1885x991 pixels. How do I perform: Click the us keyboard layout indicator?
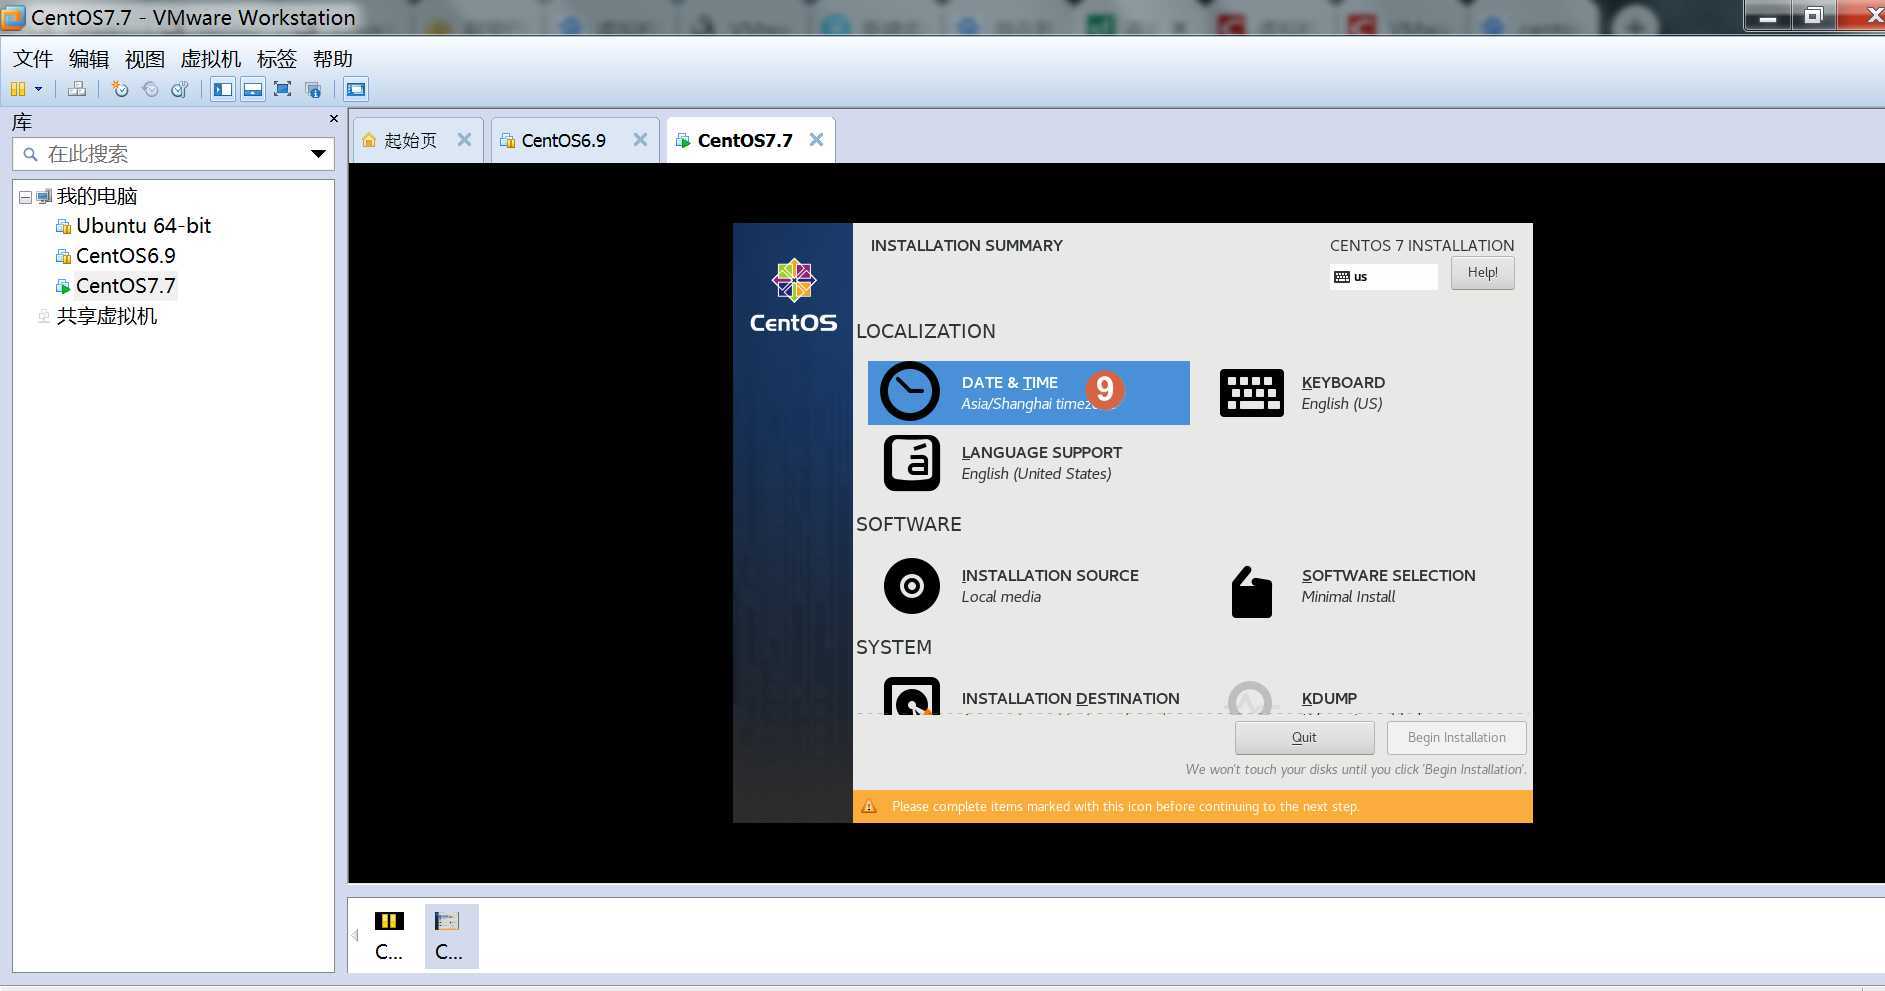[x=1384, y=277]
